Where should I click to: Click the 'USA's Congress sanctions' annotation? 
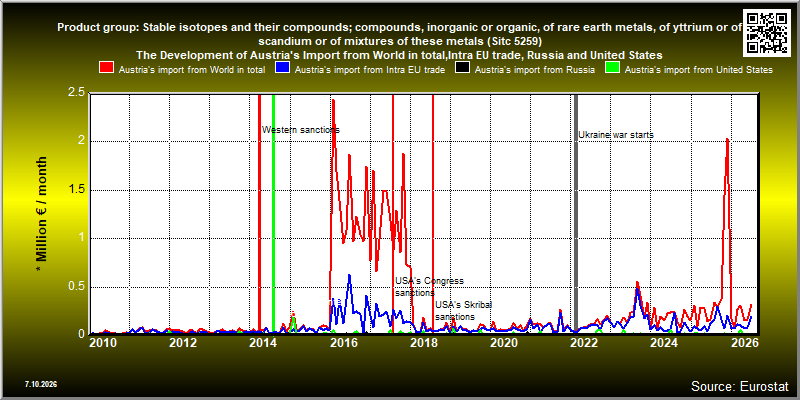429,287
